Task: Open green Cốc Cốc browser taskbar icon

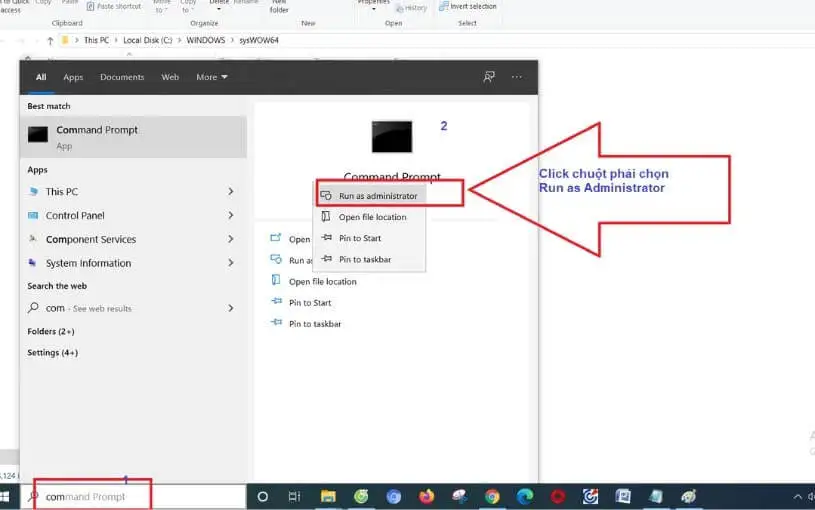Action: [361, 497]
